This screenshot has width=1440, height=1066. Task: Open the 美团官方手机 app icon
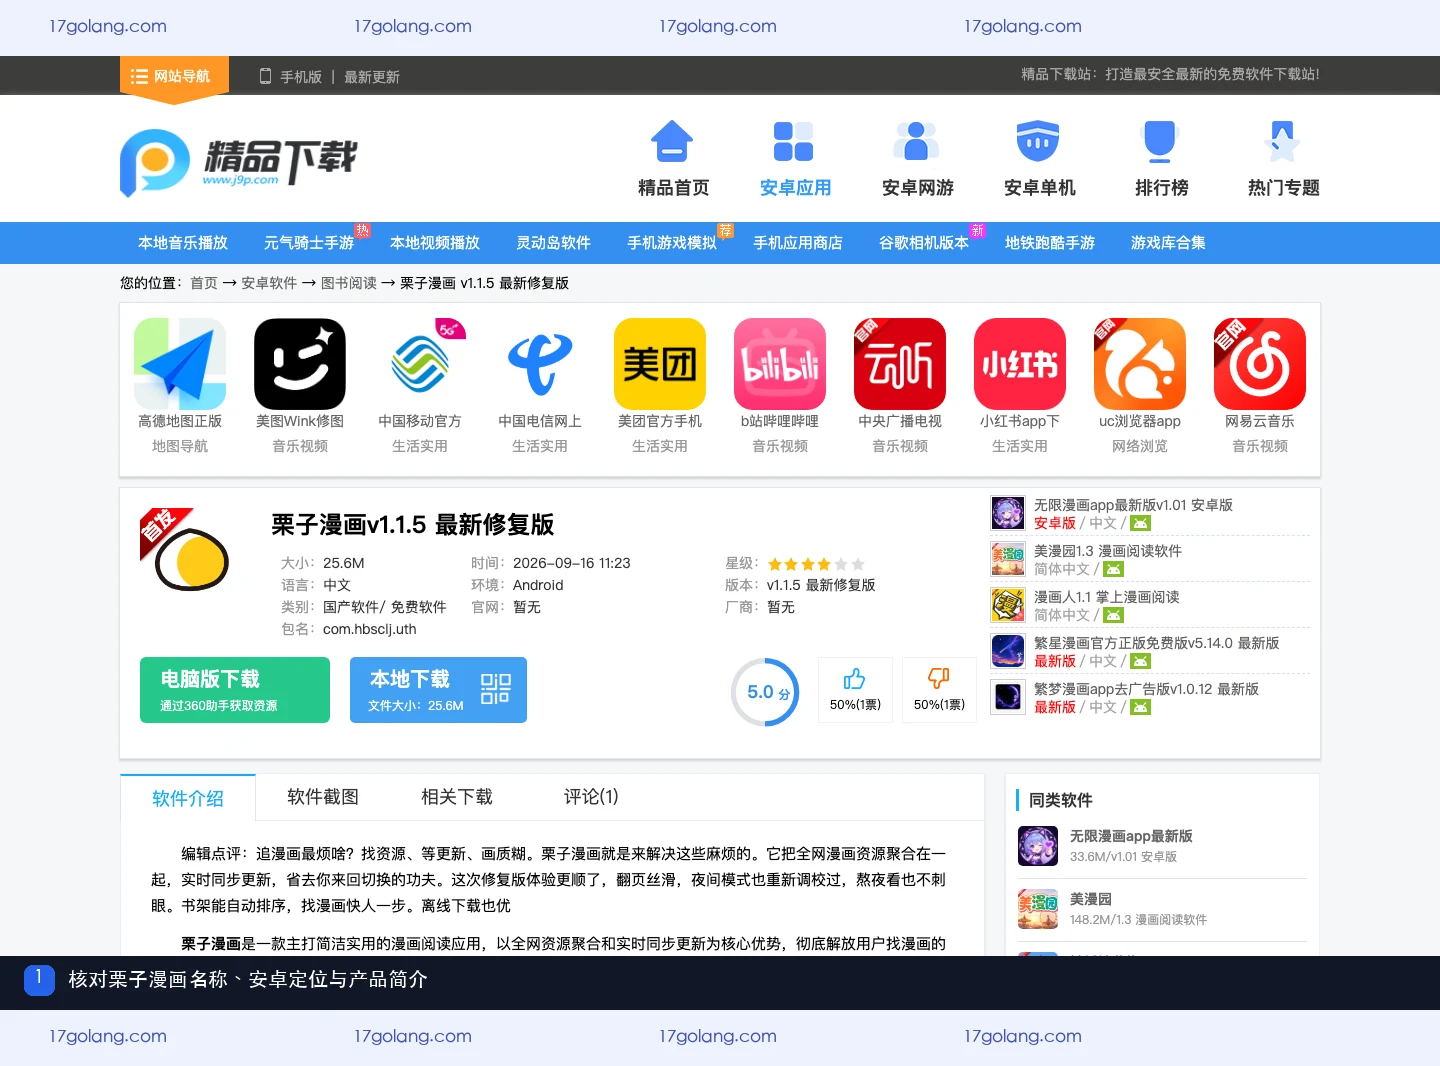click(660, 364)
